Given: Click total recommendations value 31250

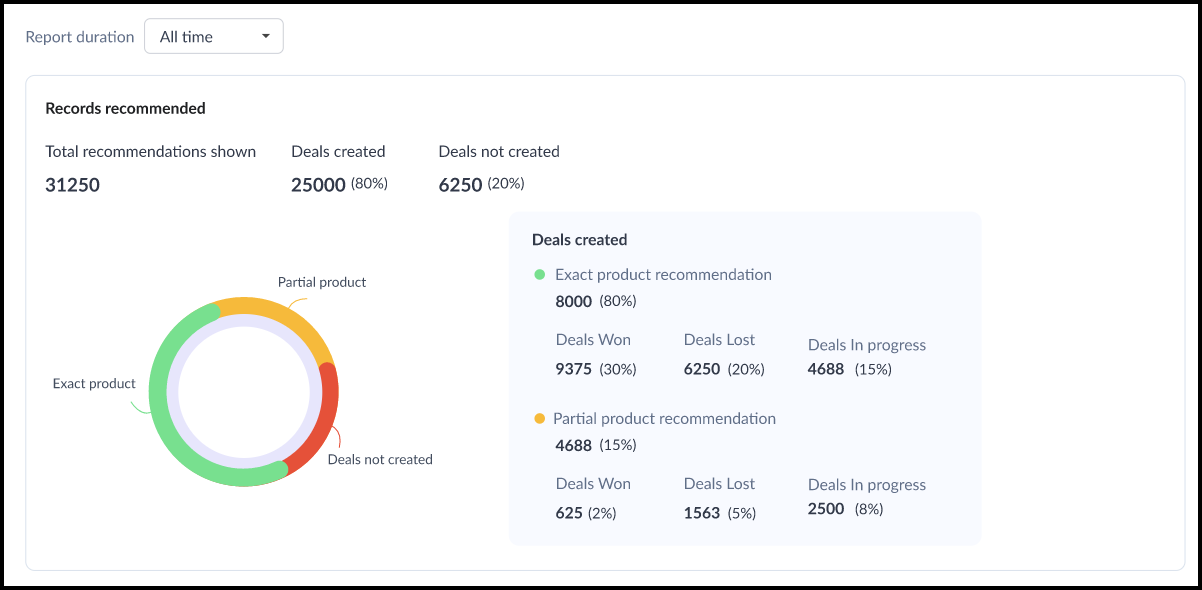Looking at the screenshot, I should (72, 185).
